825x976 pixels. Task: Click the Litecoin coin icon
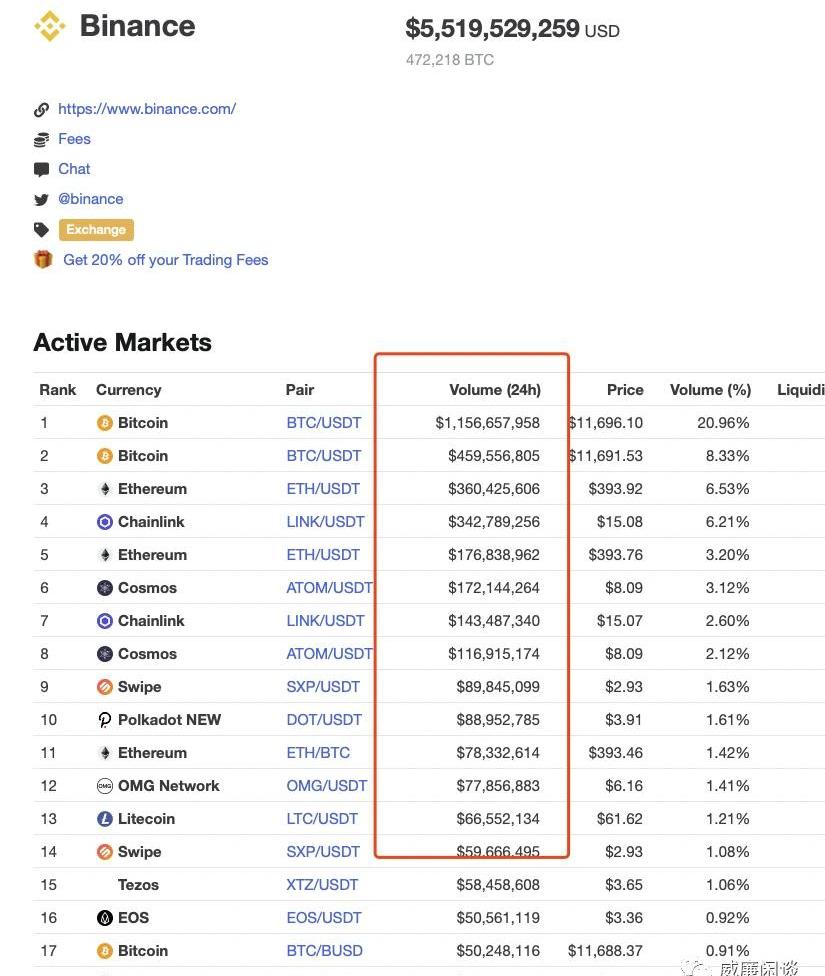[105, 819]
